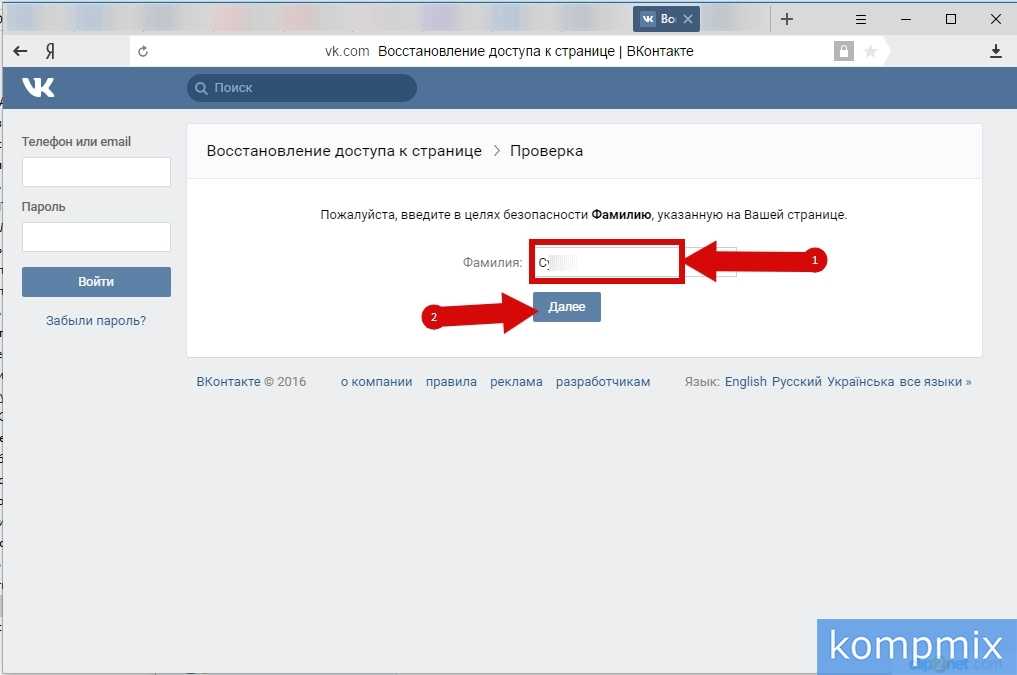This screenshot has width=1017, height=675.
Task: Focus the Поиск search field
Action: pos(302,88)
